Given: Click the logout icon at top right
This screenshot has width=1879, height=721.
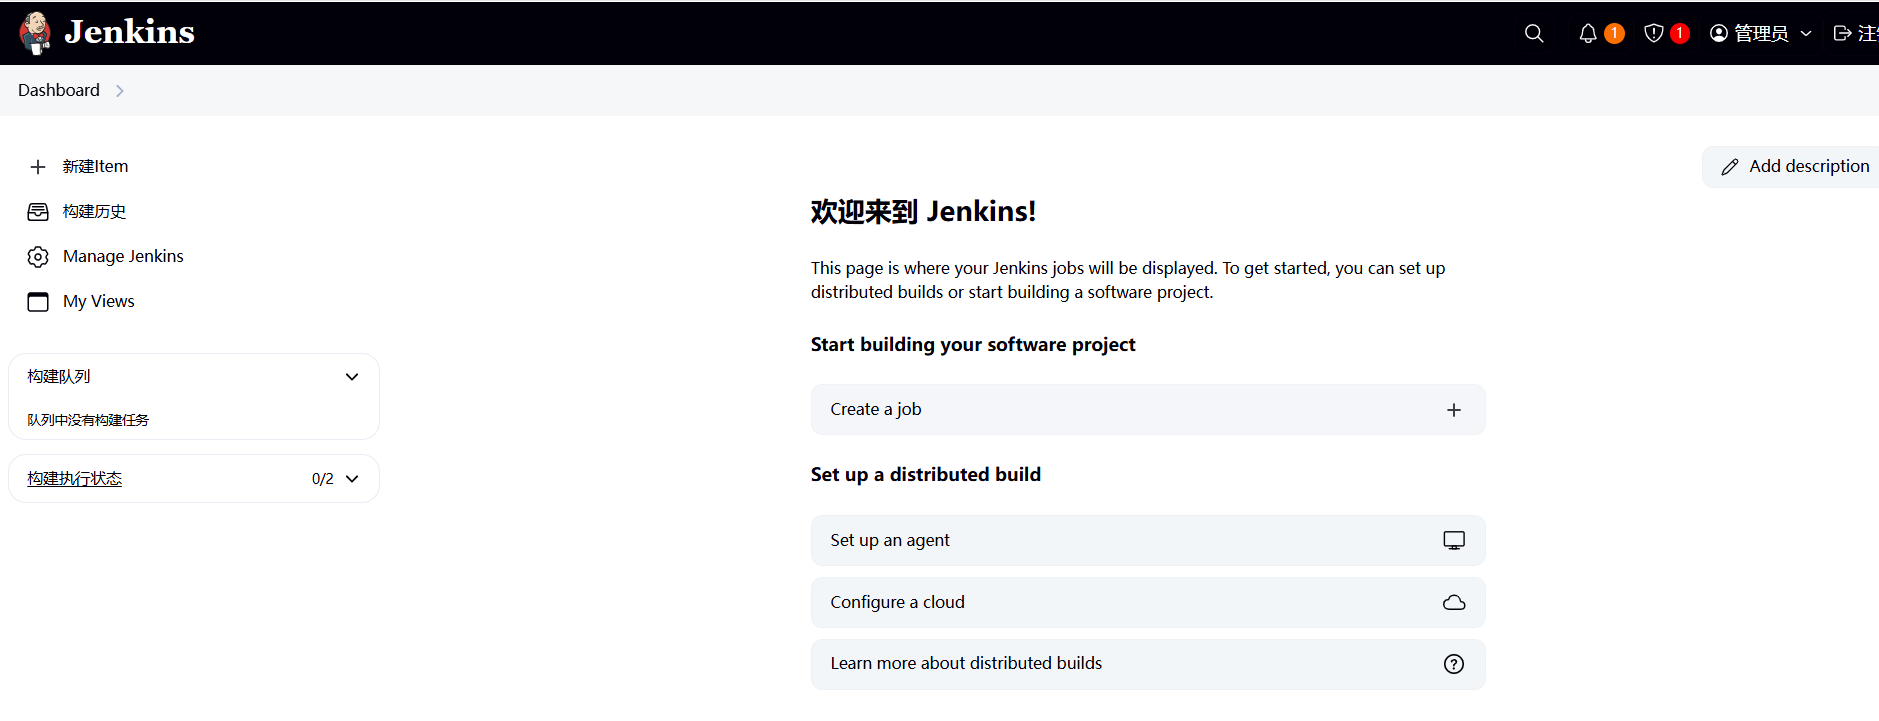Looking at the screenshot, I should (1842, 33).
